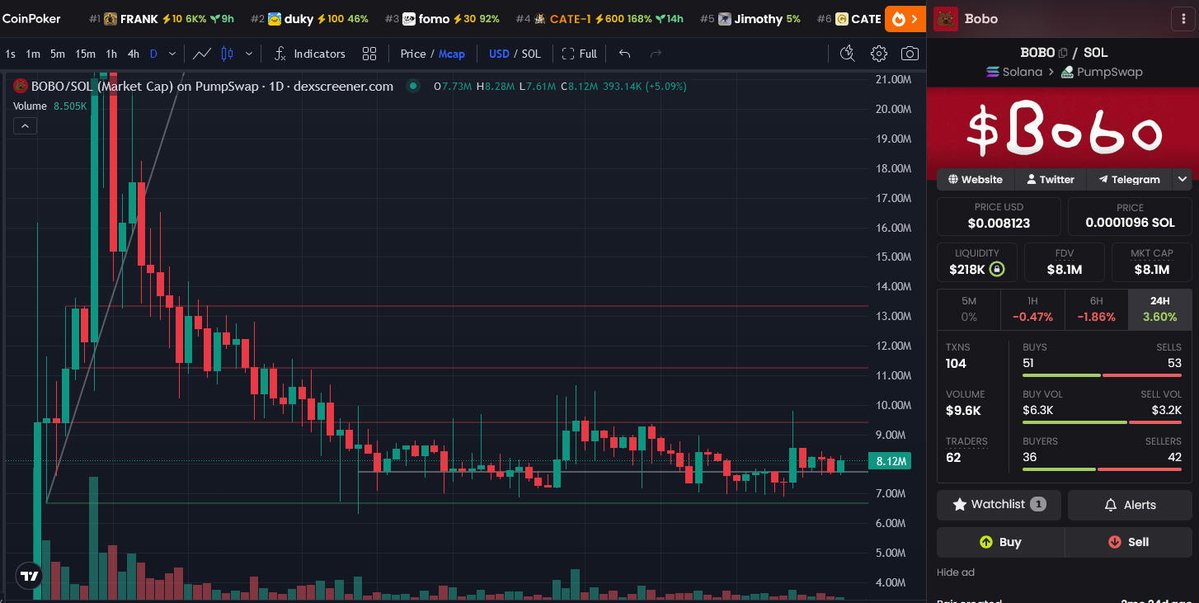Set timeframe to 4h

pyautogui.click(x=133, y=53)
